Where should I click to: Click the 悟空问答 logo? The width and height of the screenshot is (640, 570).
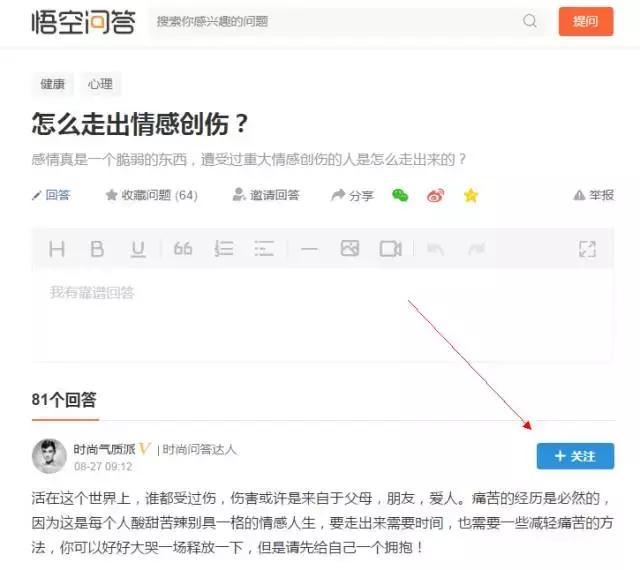pyautogui.click(x=84, y=22)
